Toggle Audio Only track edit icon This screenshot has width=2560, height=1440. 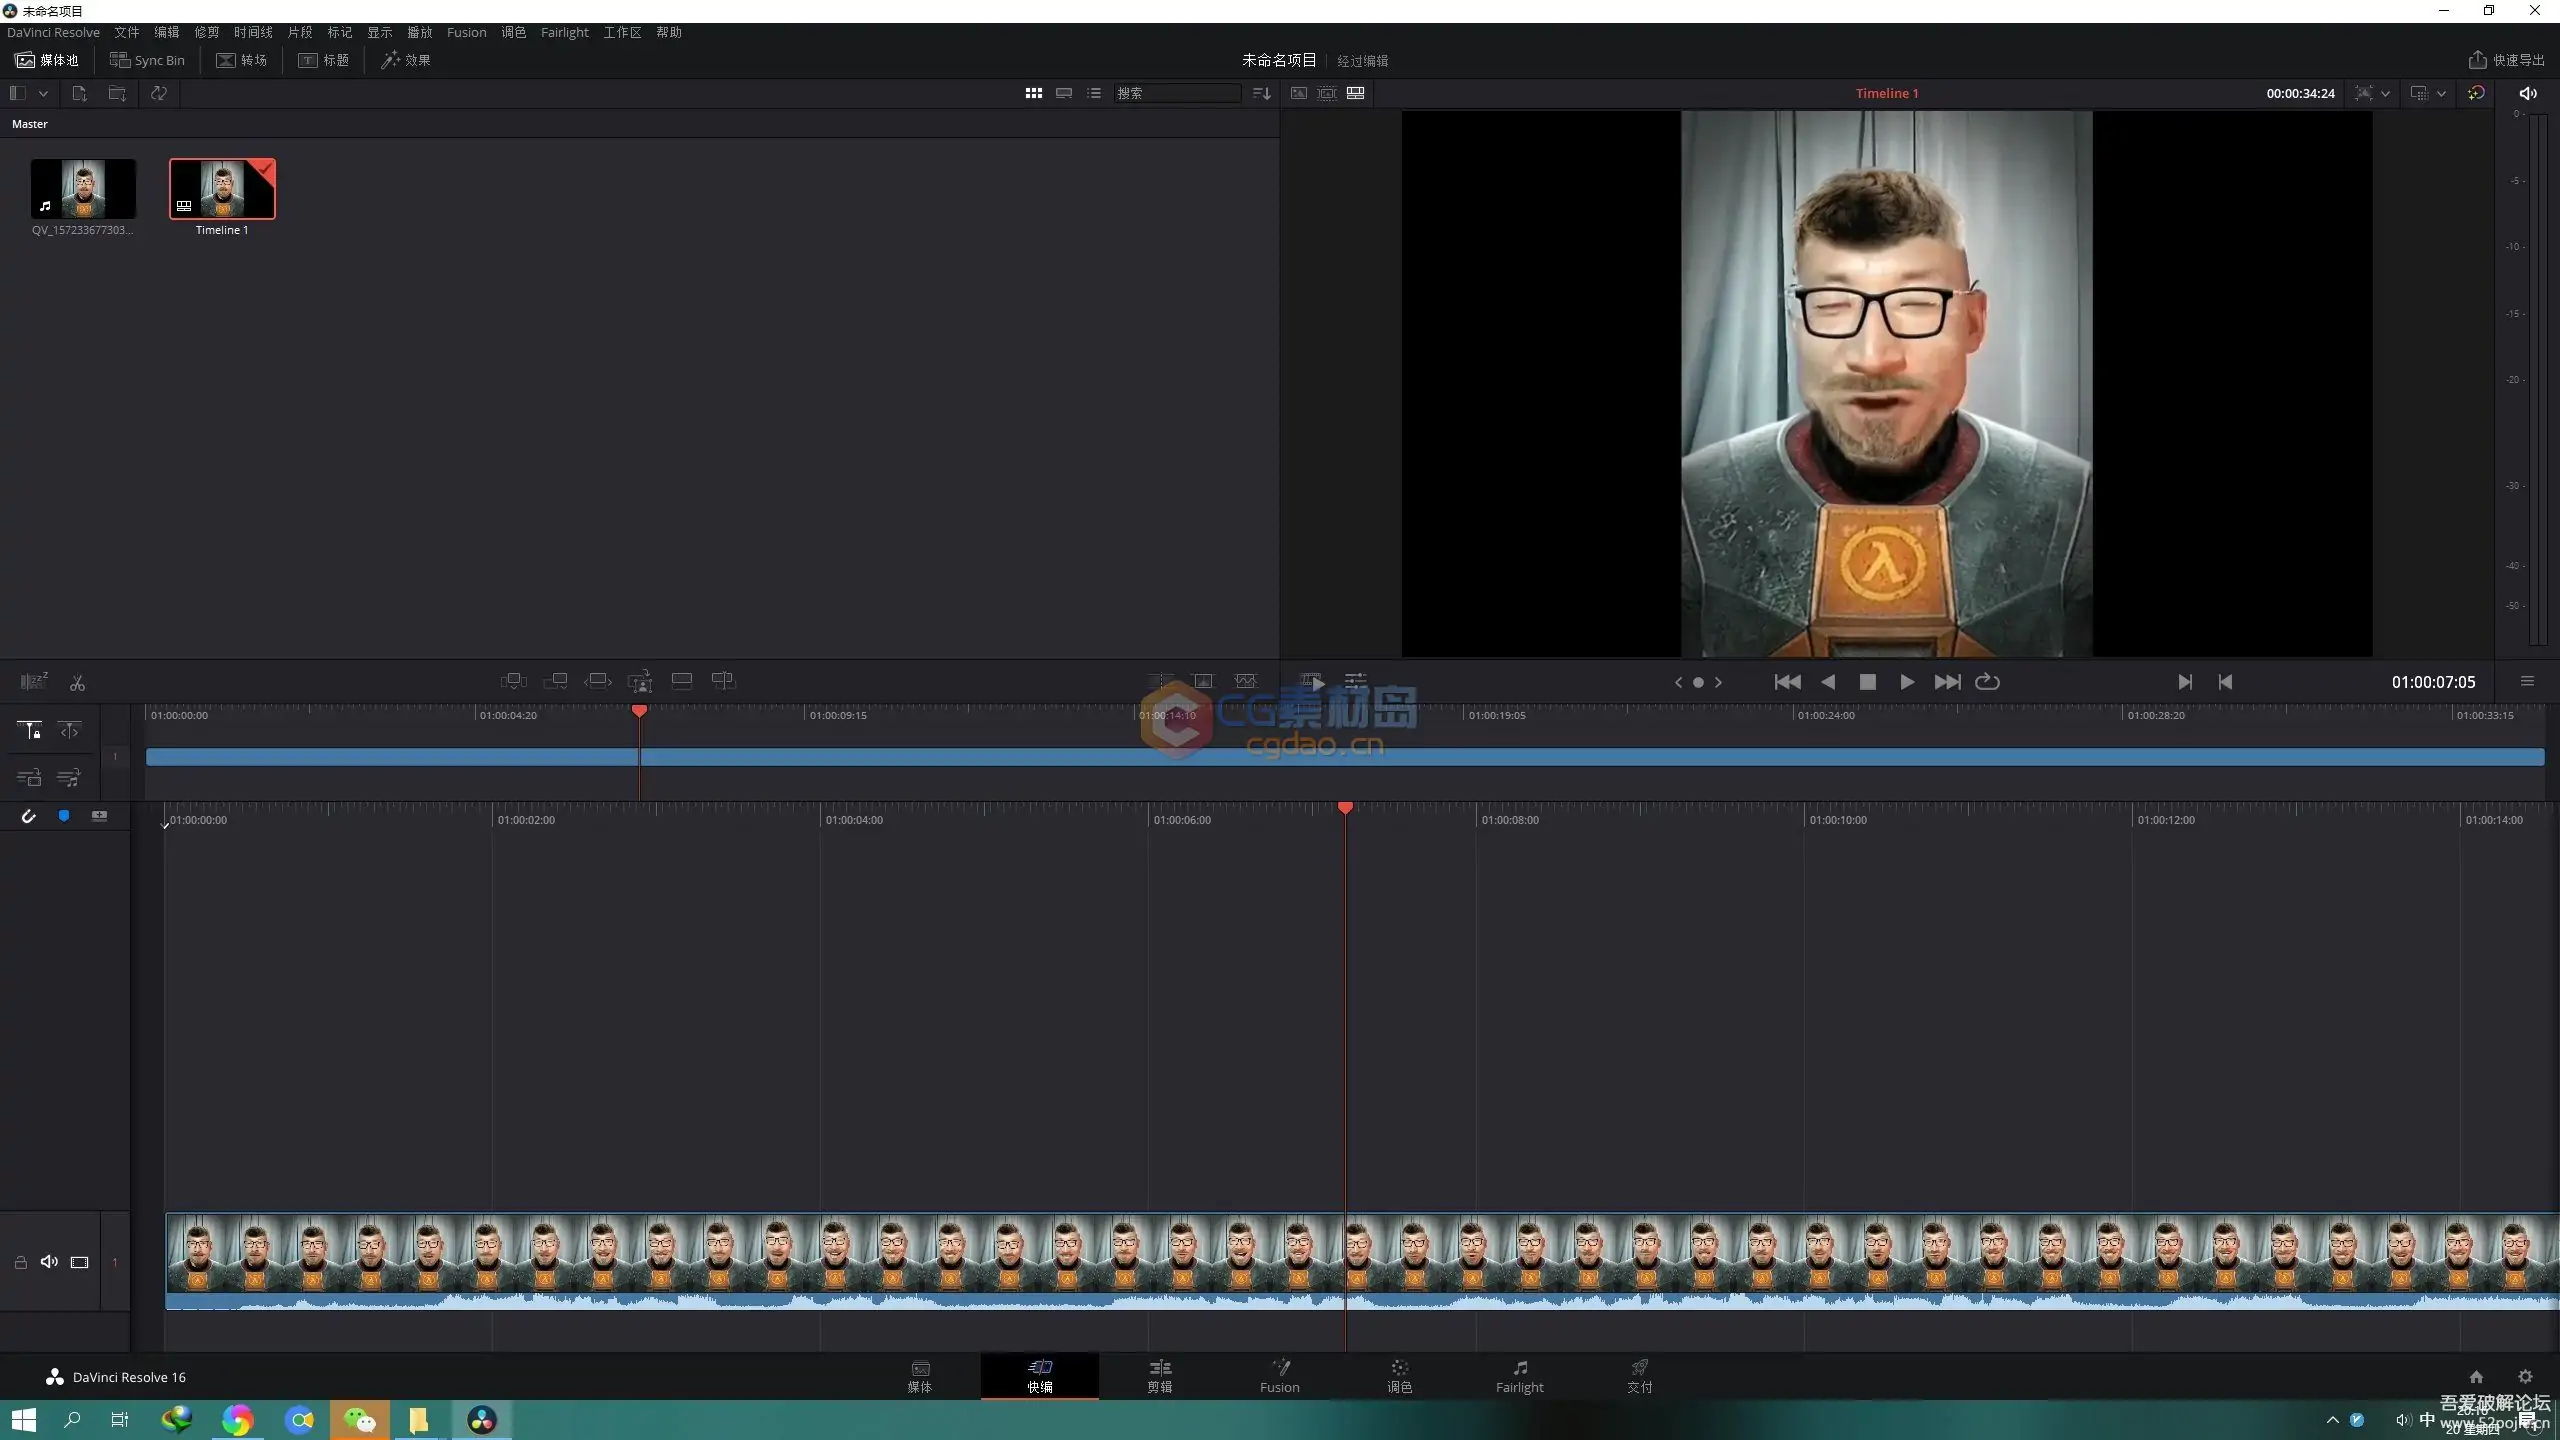(x=69, y=777)
